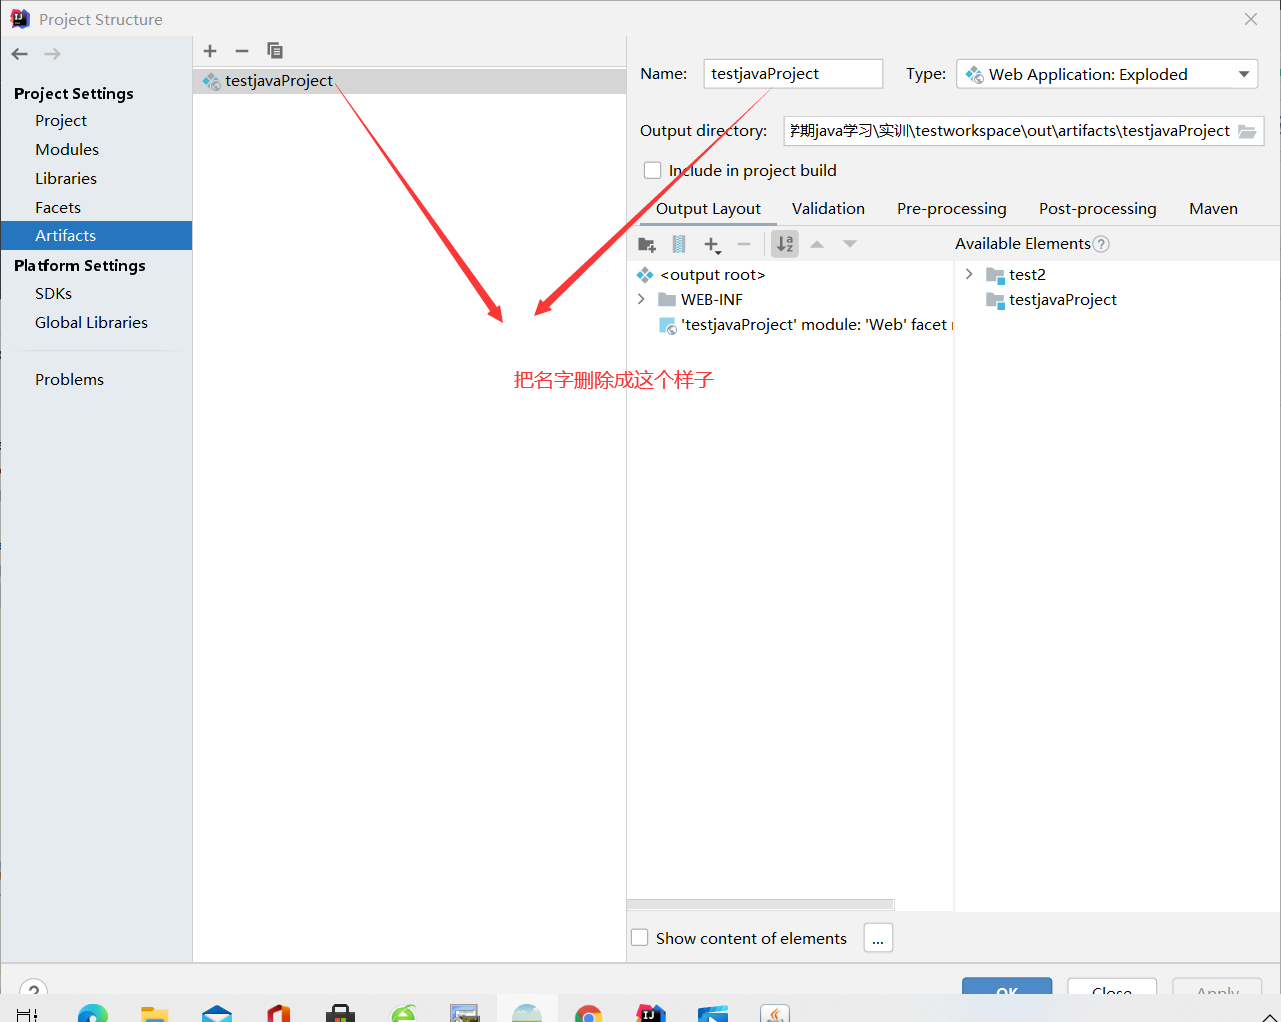The height and width of the screenshot is (1022, 1281).
Task: Toggle sort elements by names and types
Action: pos(786,244)
